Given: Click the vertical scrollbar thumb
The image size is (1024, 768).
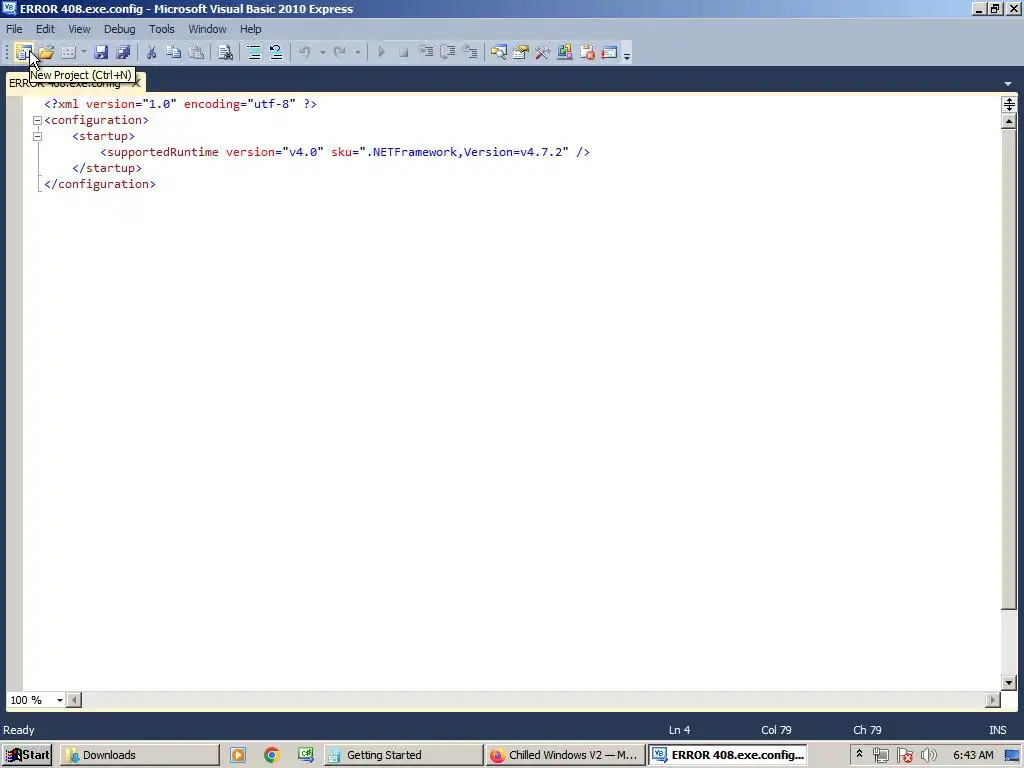Looking at the screenshot, I should 1009,370.
